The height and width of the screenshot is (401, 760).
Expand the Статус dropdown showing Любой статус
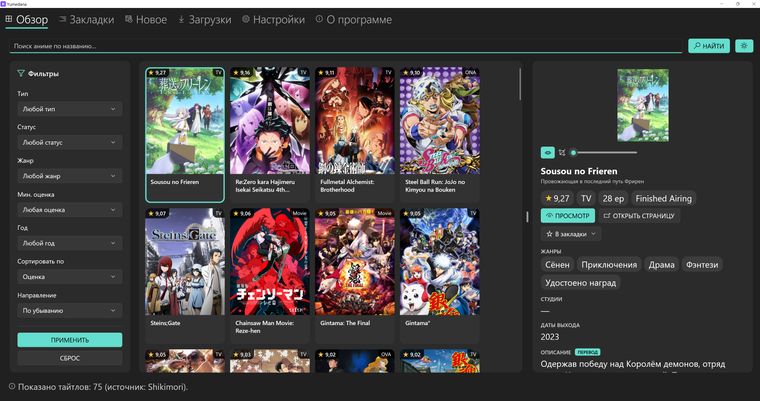[x=70, y=143]
